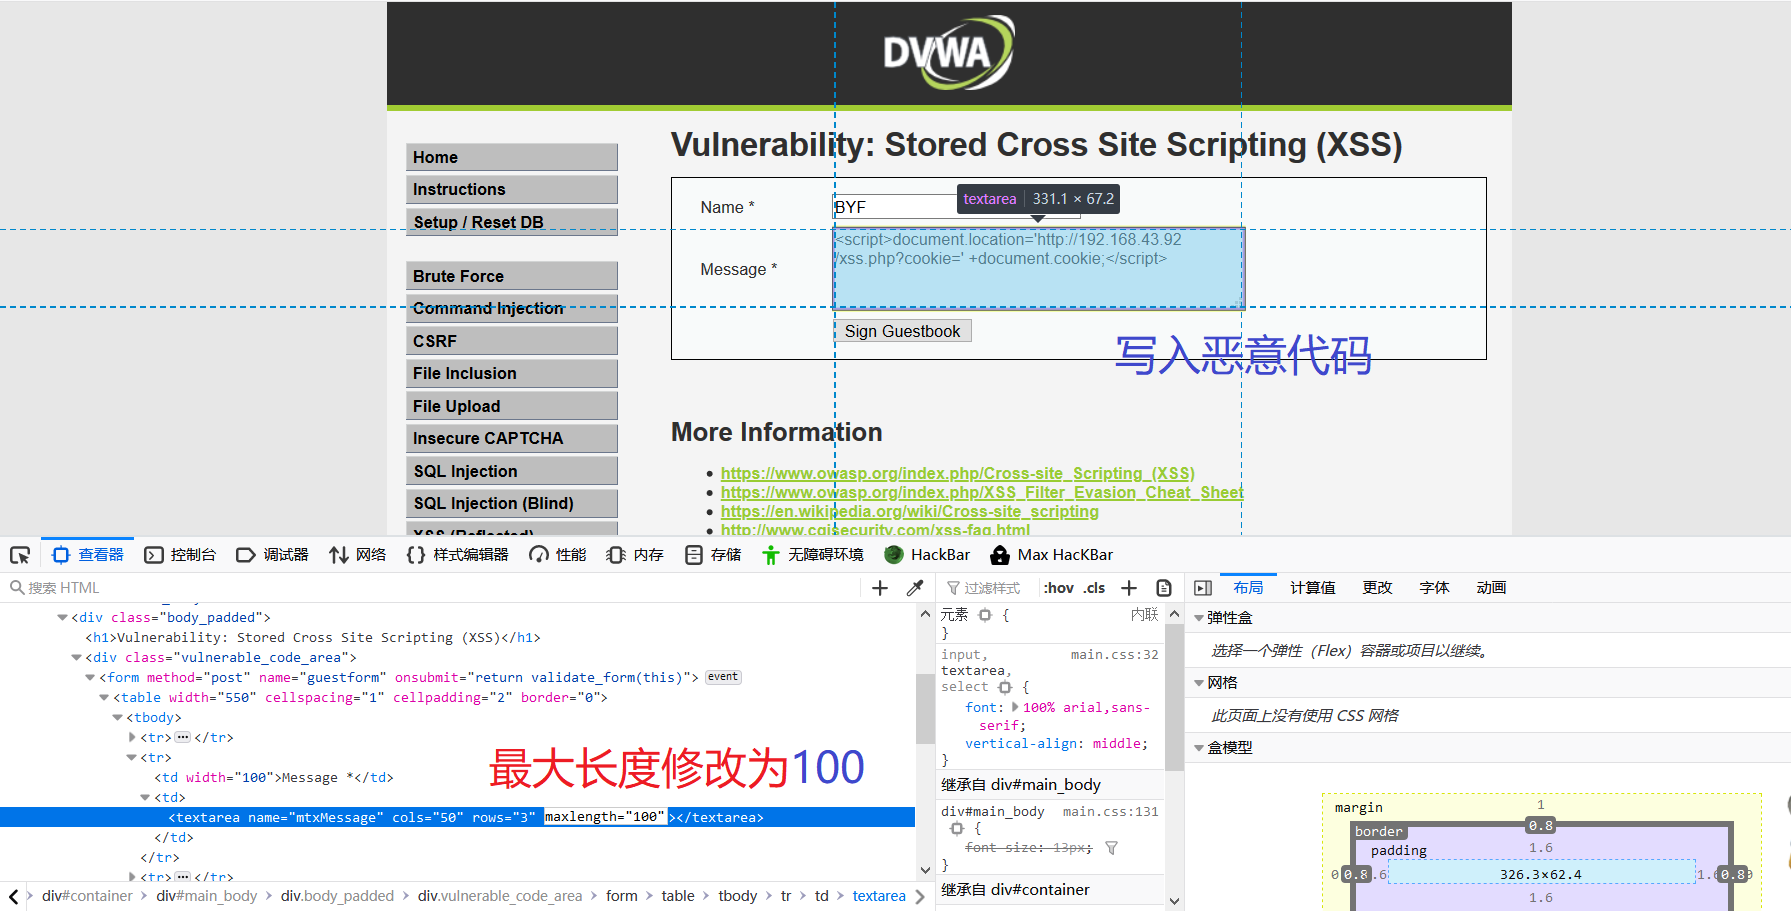This screenshot has height=911, width=1791.
Task: Switch to the 网络 network tab
Action: (x=357, y=555)
